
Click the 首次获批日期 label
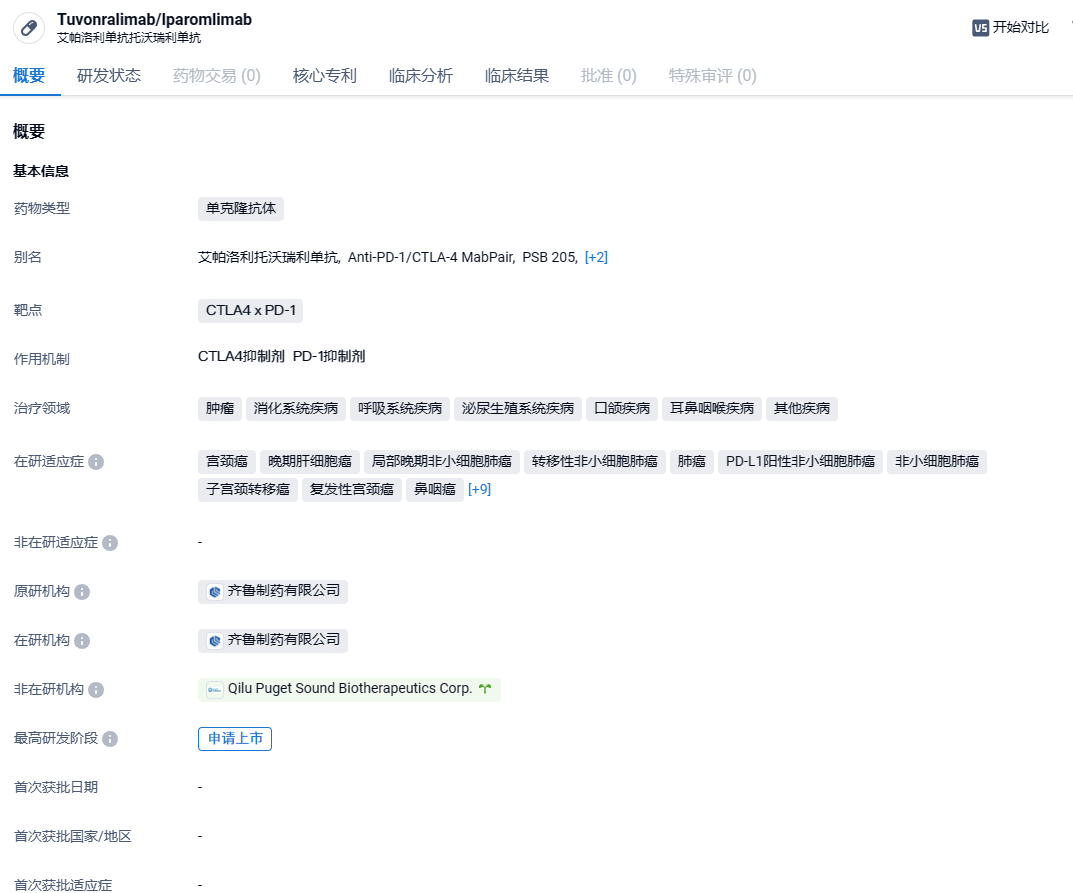click(x=56, y=788)
